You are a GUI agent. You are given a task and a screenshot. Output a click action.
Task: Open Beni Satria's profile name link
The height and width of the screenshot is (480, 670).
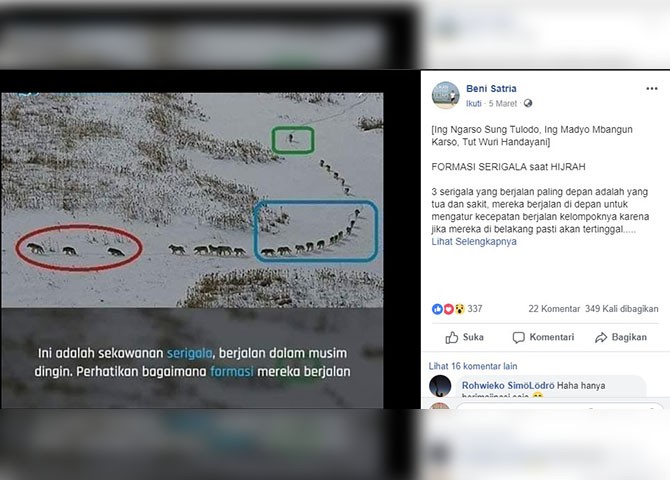click(x=491, y=88)
